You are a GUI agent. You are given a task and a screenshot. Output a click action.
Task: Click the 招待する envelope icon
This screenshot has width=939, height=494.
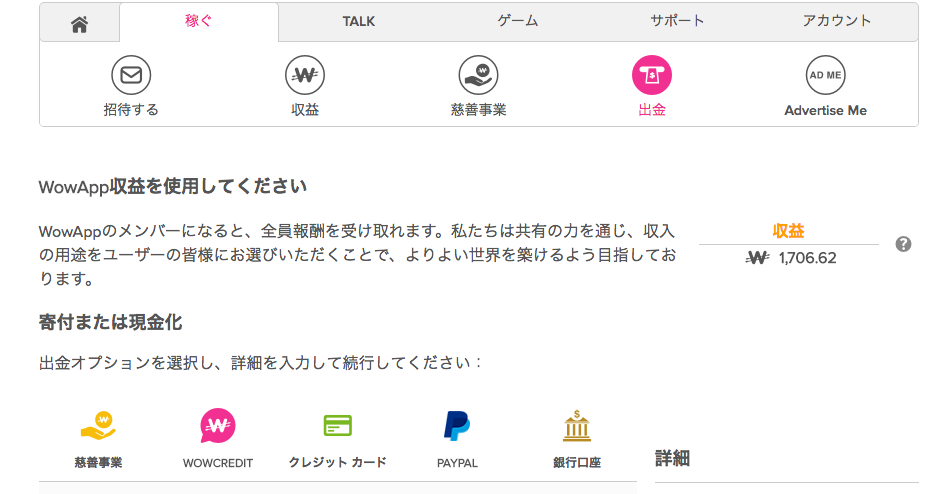point(131,75)
